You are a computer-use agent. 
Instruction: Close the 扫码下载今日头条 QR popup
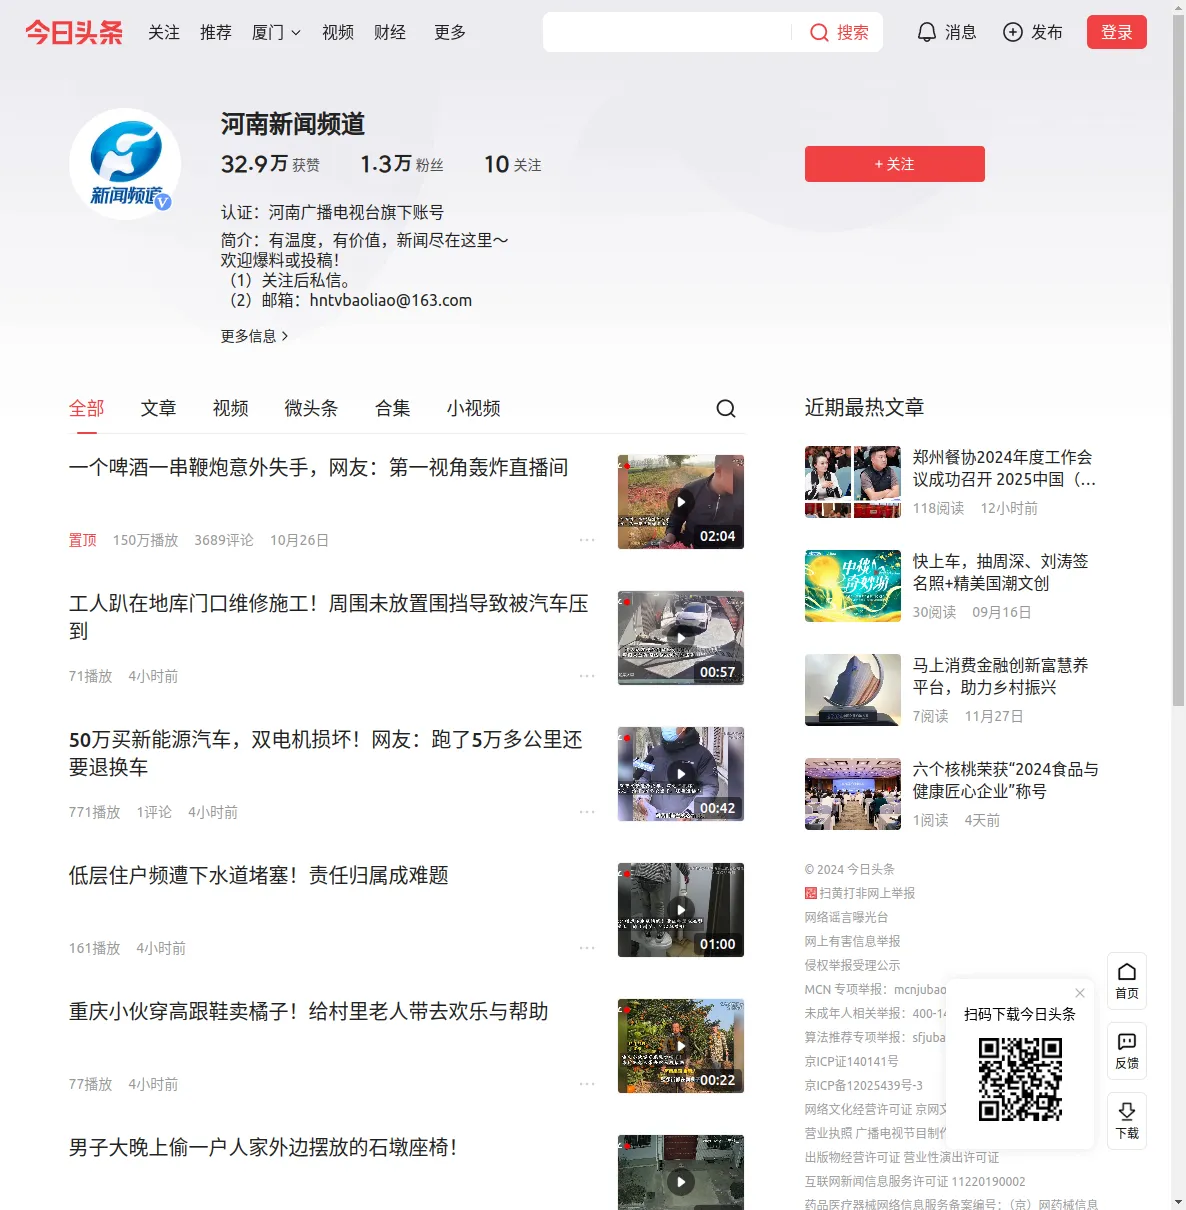(x=1080, y=993)
